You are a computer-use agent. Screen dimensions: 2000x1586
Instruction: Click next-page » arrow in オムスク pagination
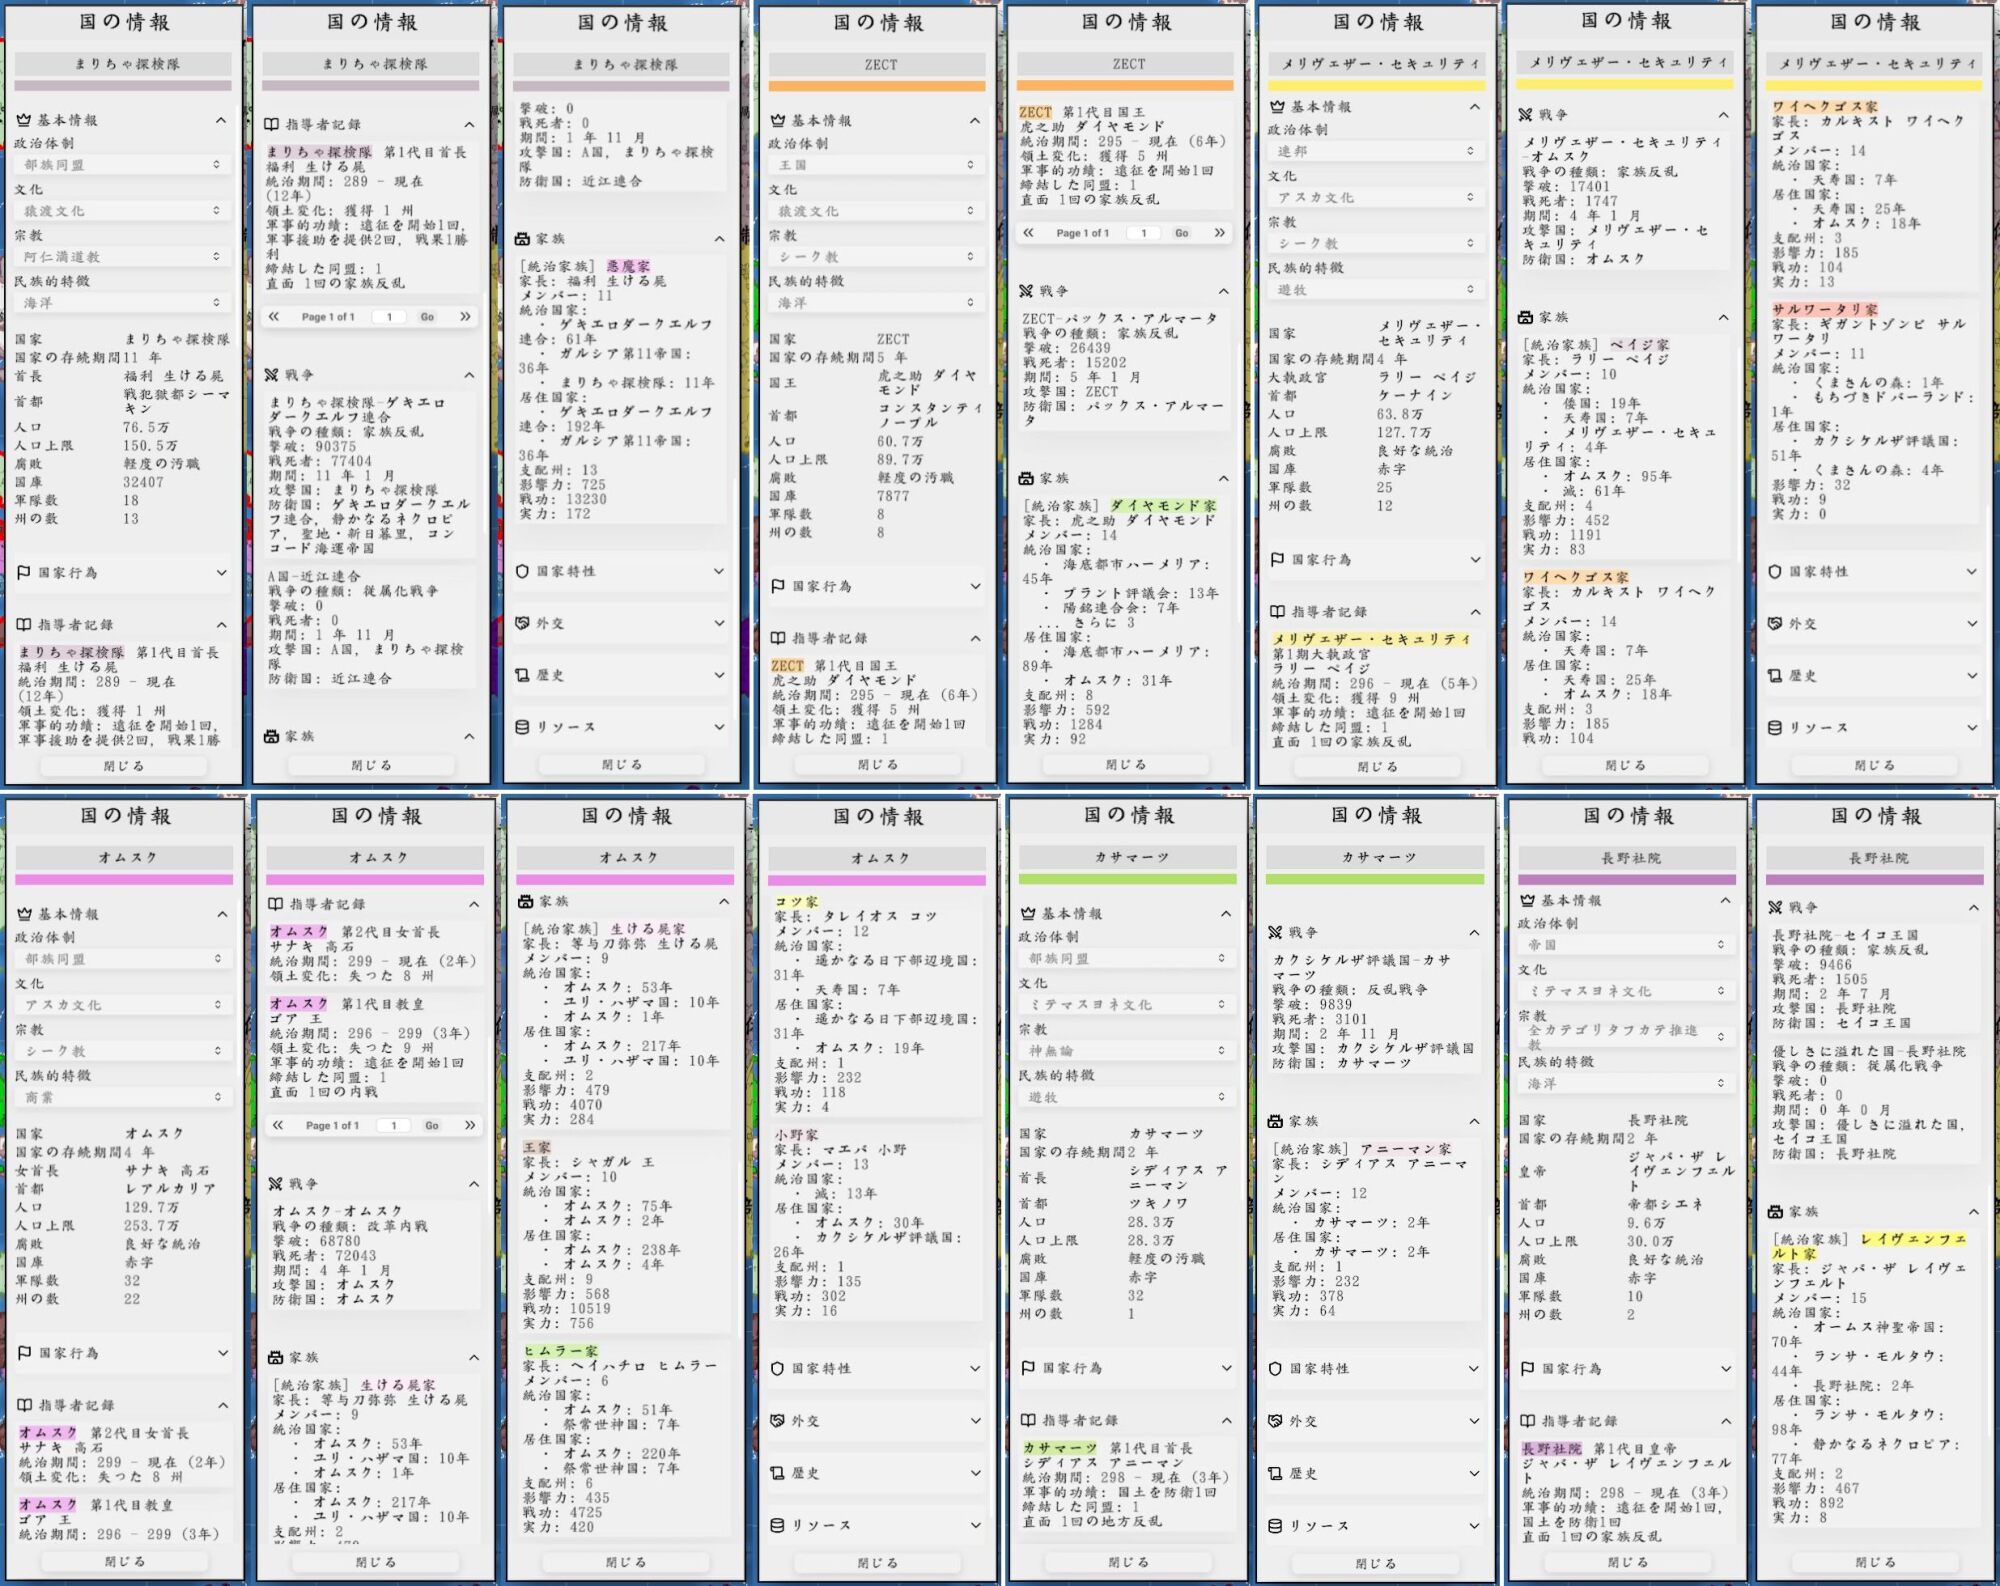coord(469,1125)
